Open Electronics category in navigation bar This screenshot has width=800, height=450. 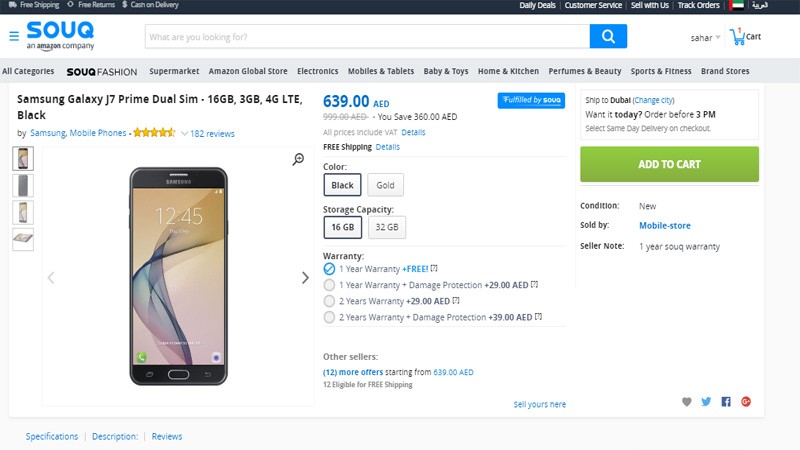click(318, 72)
